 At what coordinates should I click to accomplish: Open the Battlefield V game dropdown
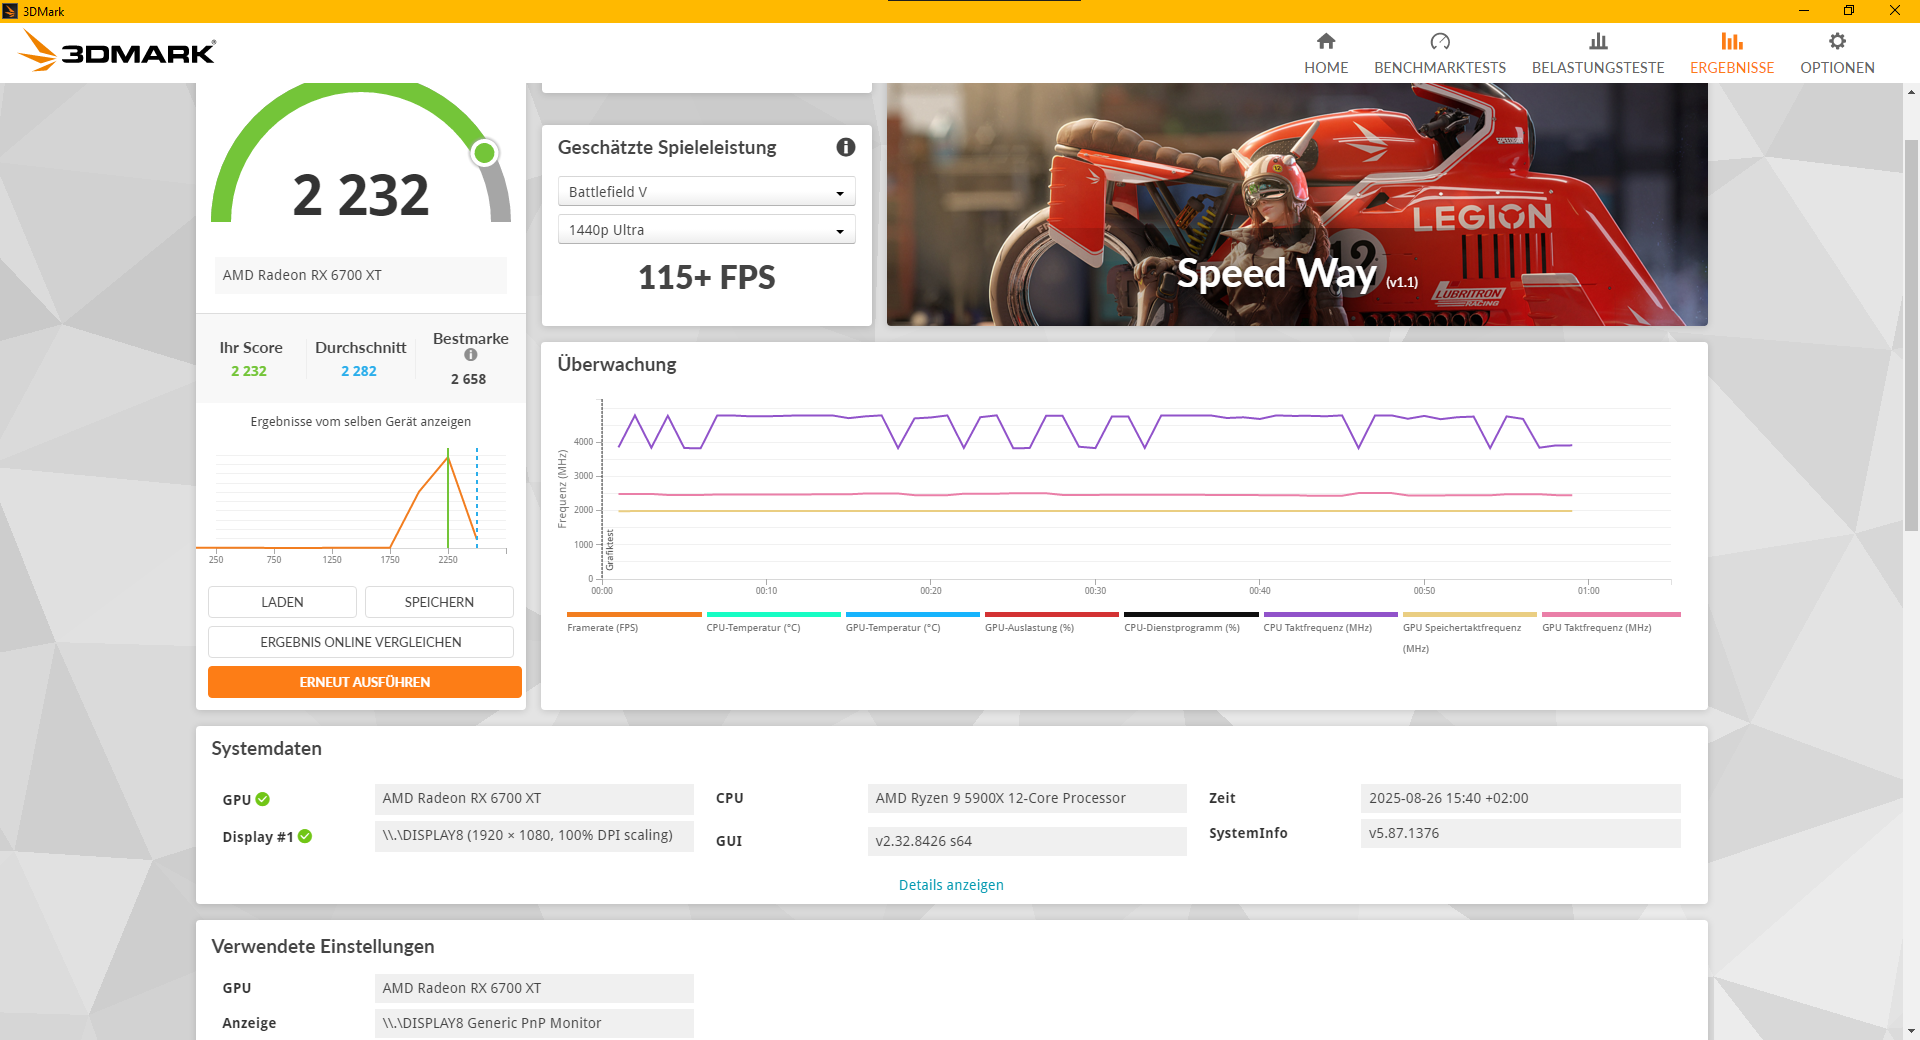click(x=707, y=192)
